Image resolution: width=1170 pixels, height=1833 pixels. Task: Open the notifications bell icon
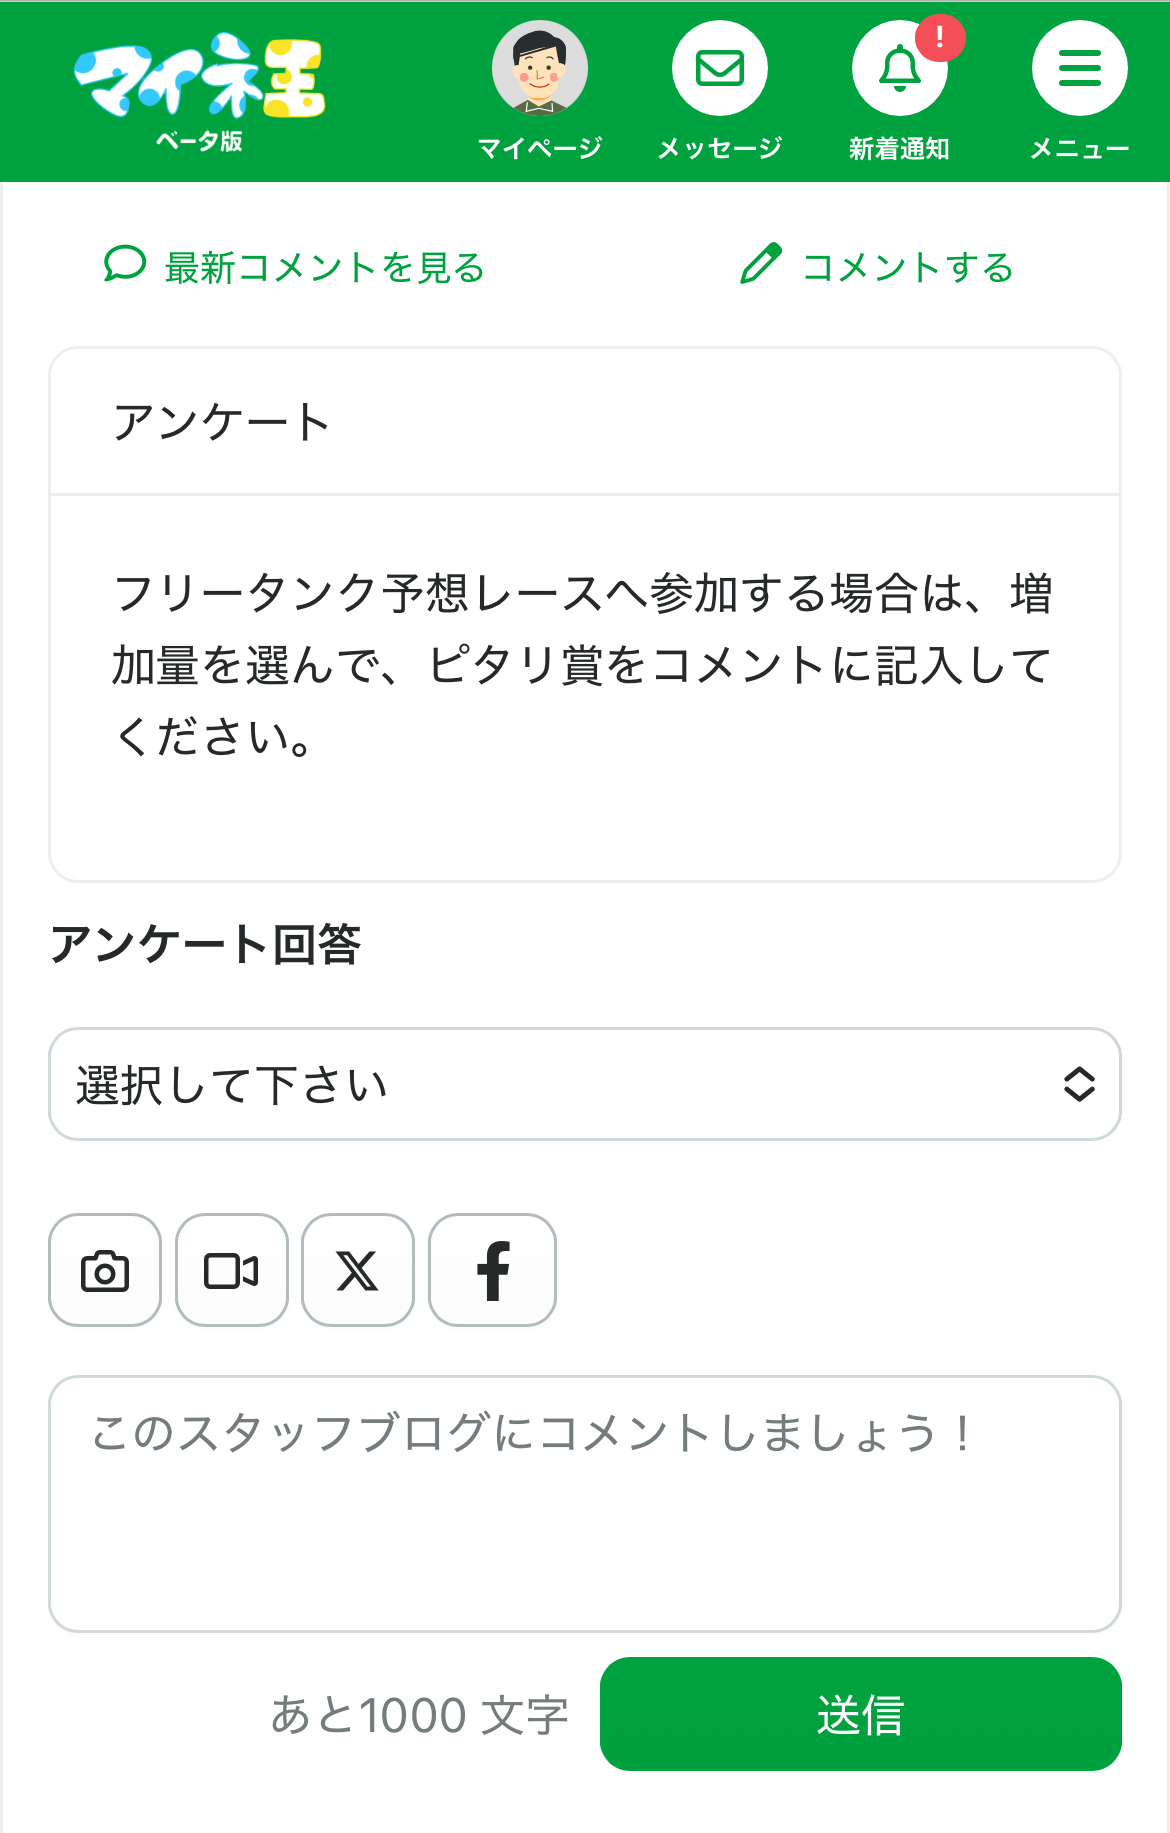[899, 69]
